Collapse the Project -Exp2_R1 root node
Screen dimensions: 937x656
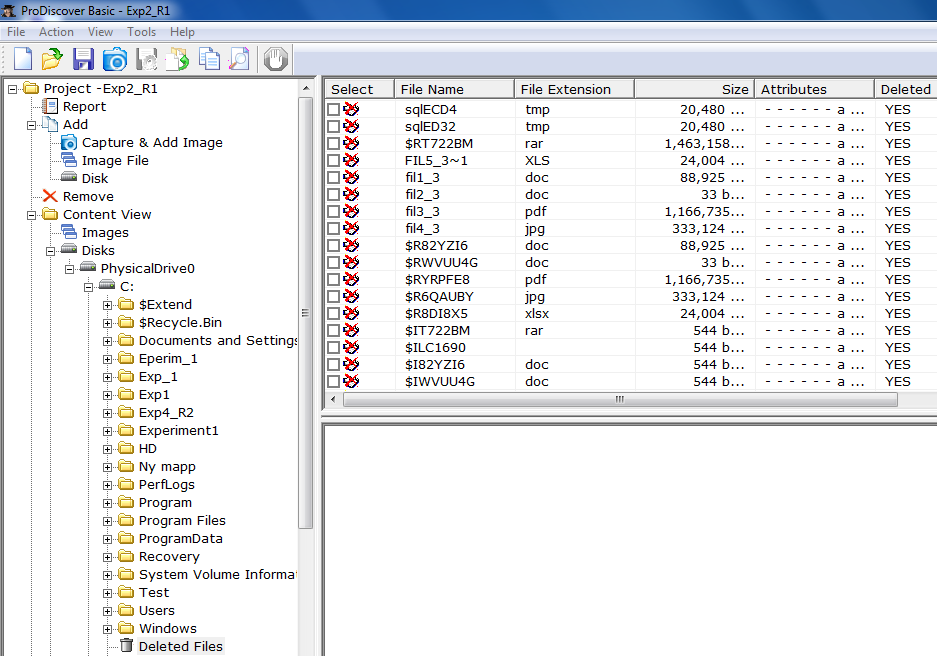[12, 89]
